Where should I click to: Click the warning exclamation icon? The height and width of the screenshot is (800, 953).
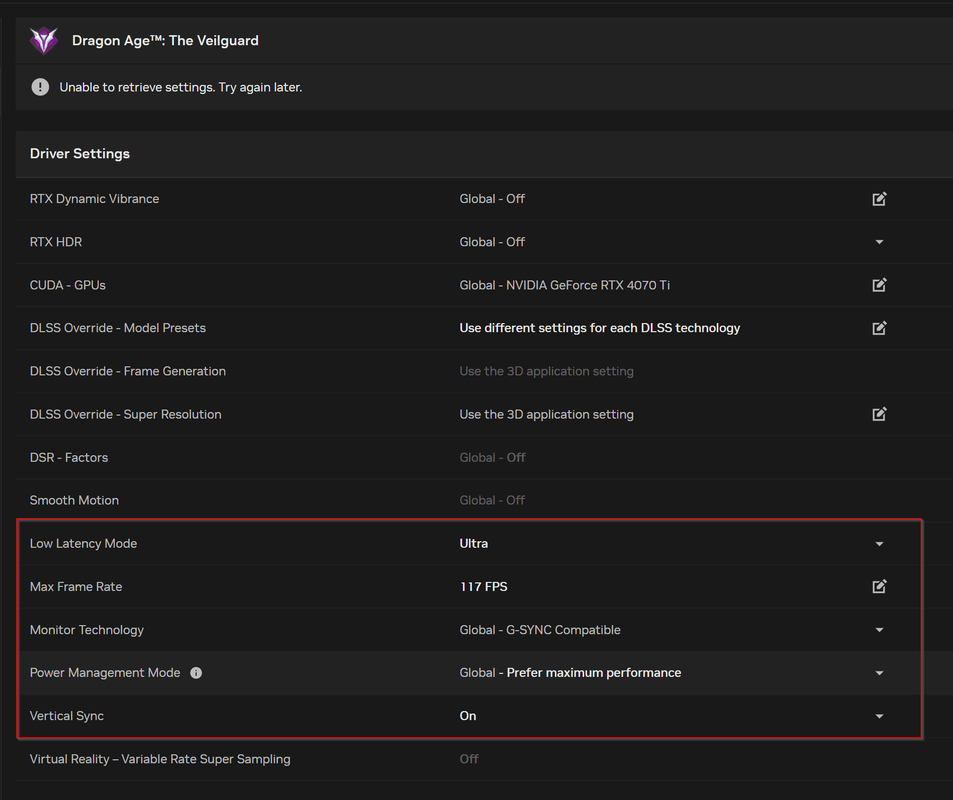pos(40,87)
